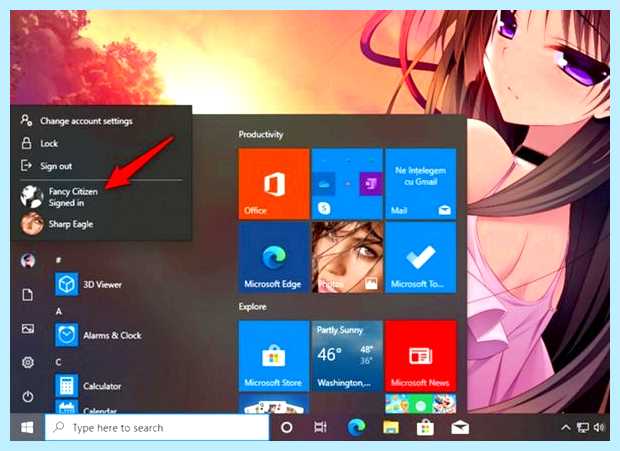
Task: Open the Office tile
Action: [x=274, y=184]
